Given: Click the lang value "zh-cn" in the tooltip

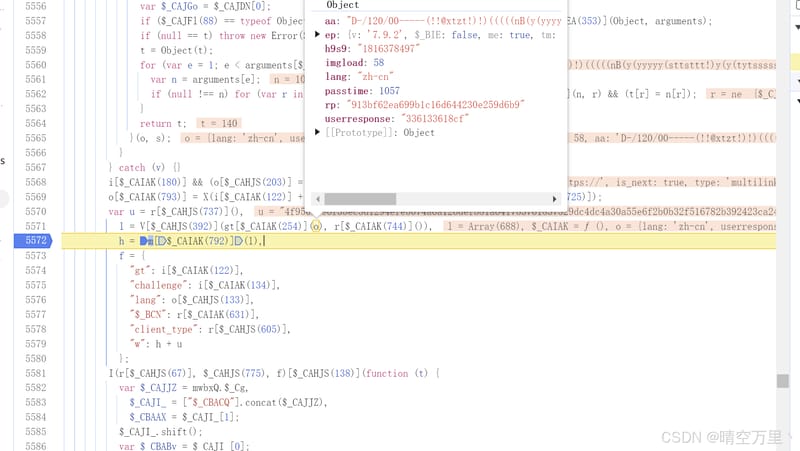Looking at the screenshot, I should click(x=376, y=77).
